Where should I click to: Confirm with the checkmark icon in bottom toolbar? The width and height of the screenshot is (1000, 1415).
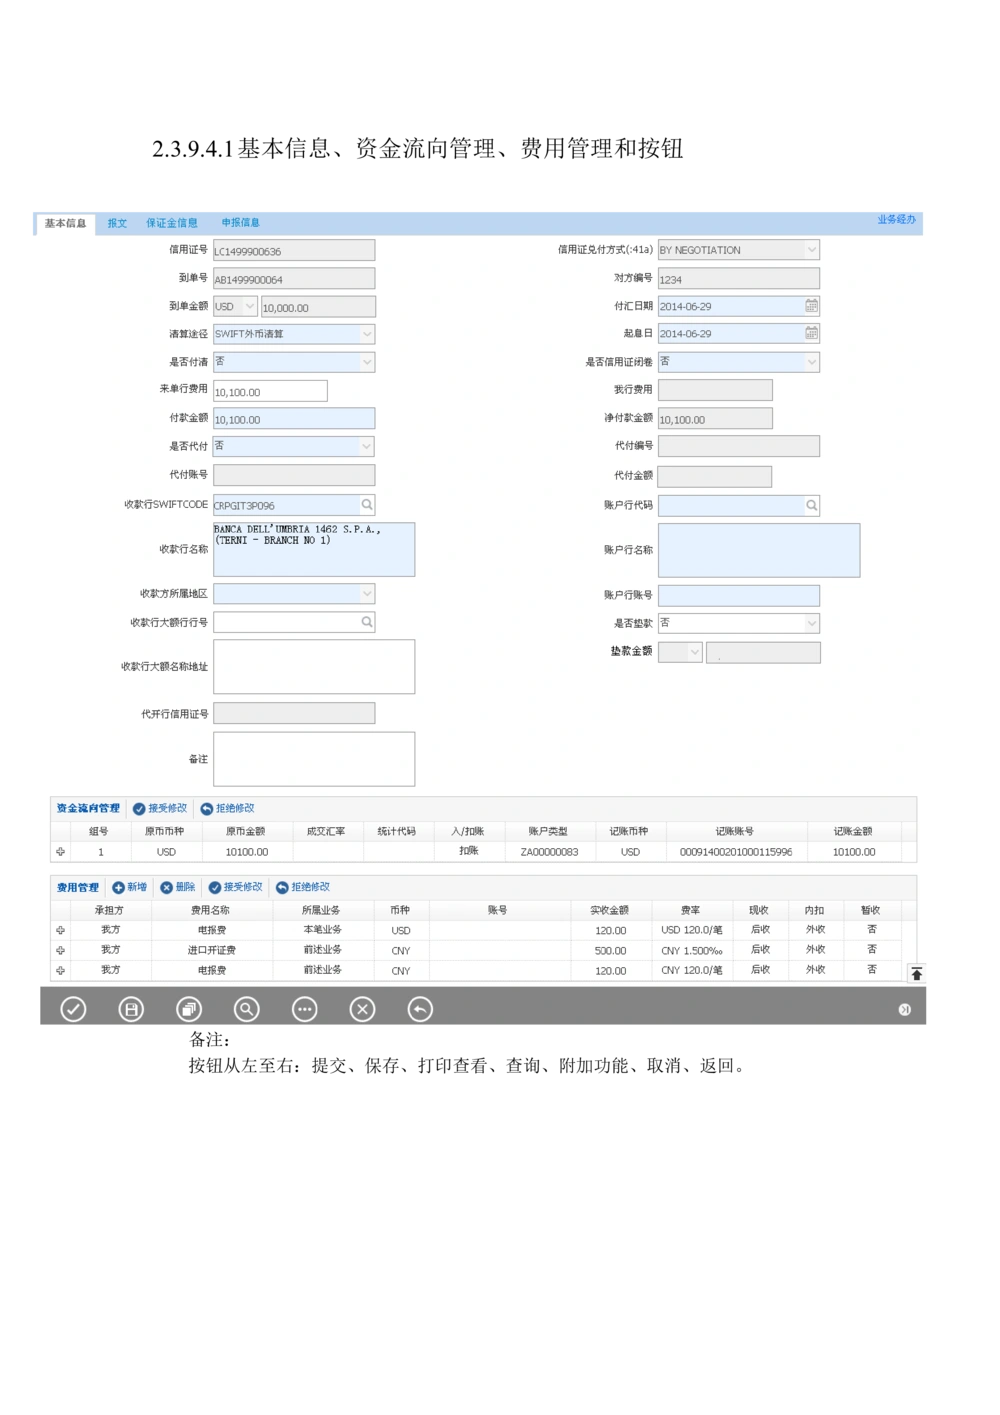click(x=73, y=1010)
